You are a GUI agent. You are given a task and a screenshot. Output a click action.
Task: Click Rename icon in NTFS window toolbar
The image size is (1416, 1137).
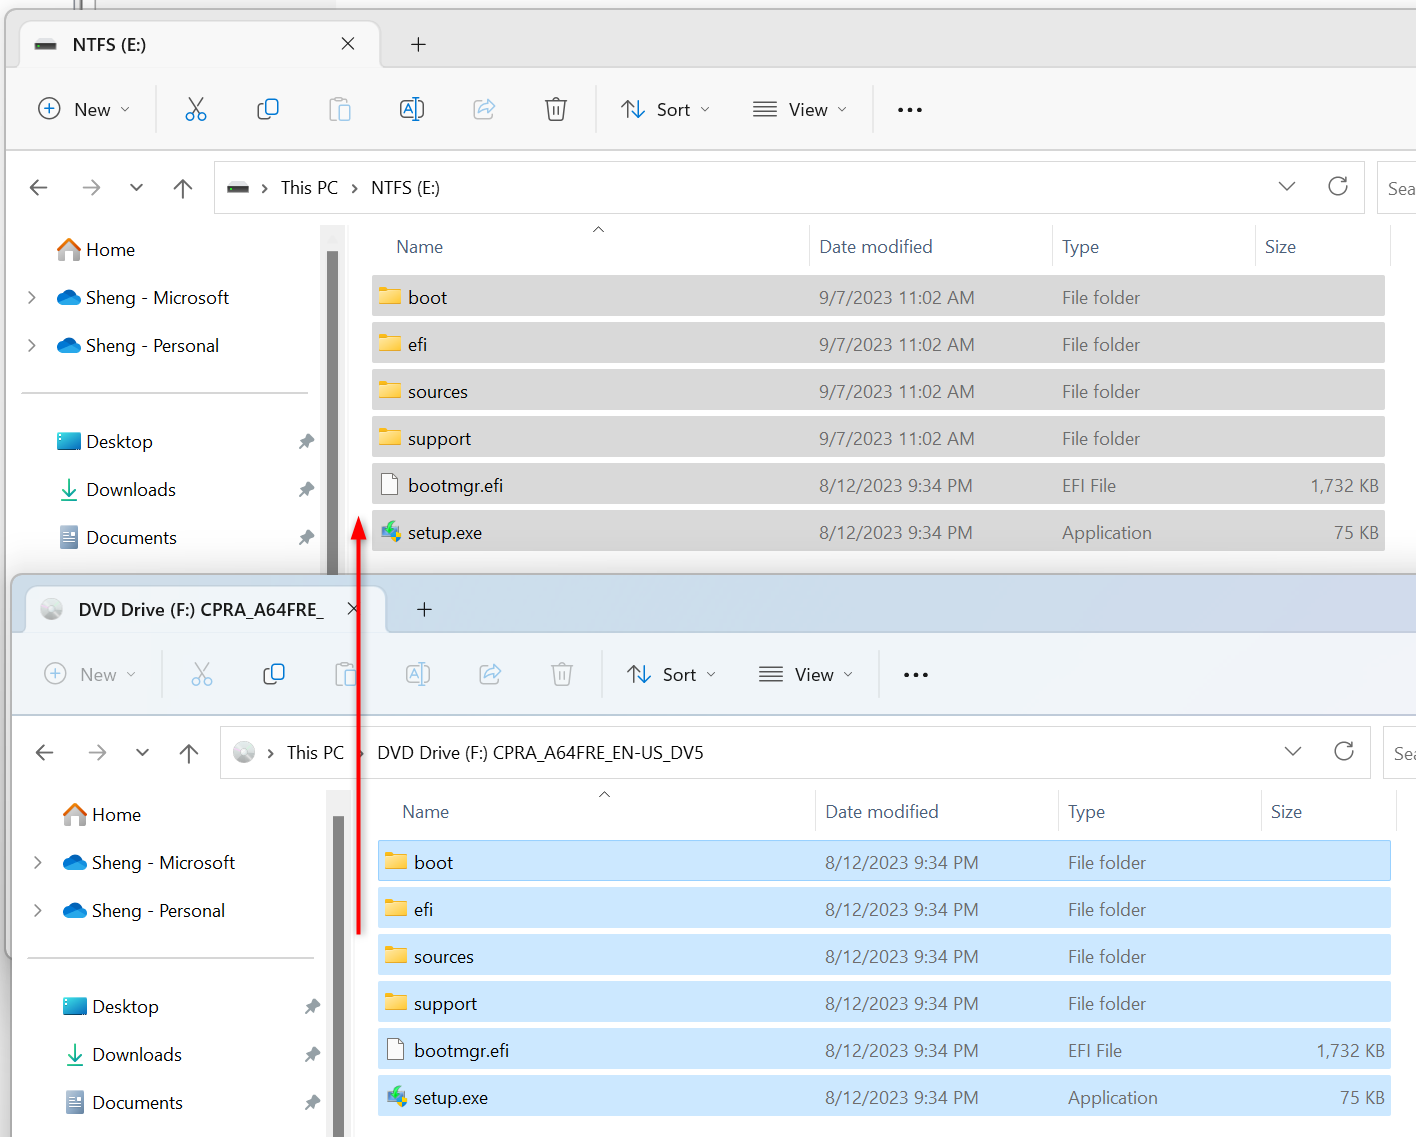click(412, 109)
